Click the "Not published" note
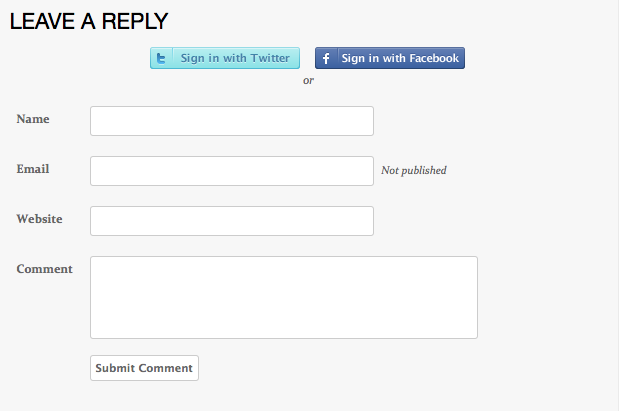619x411 pixels. [x=414, y=170]
